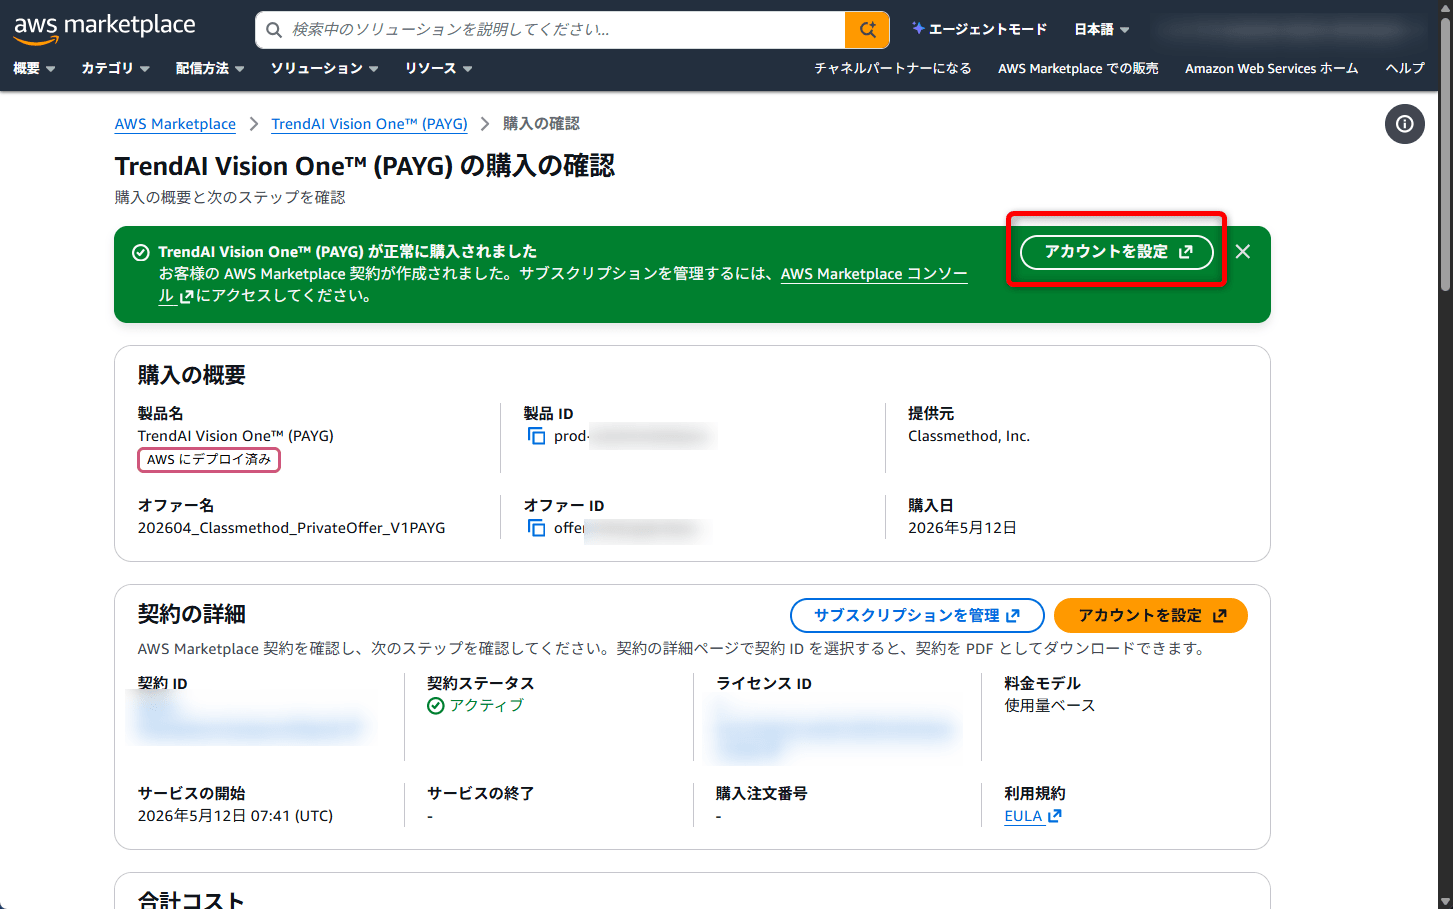Open the 概要 dropdown menu

(34, 68)
